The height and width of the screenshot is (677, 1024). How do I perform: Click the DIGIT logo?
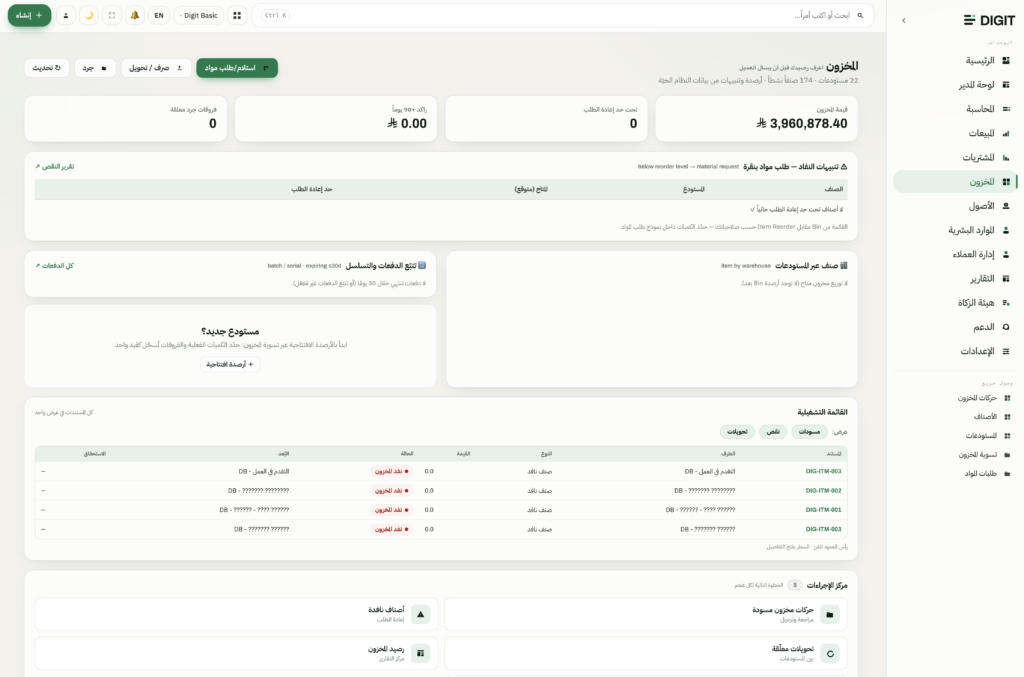[x=989, y=20]
